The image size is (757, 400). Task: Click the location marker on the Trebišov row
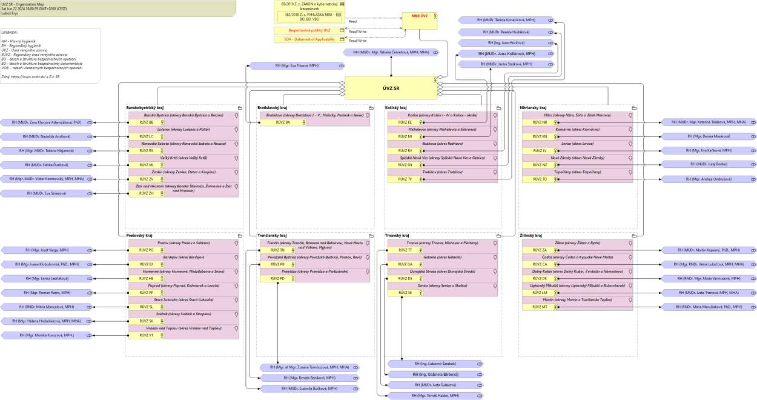tap(495, 172)
